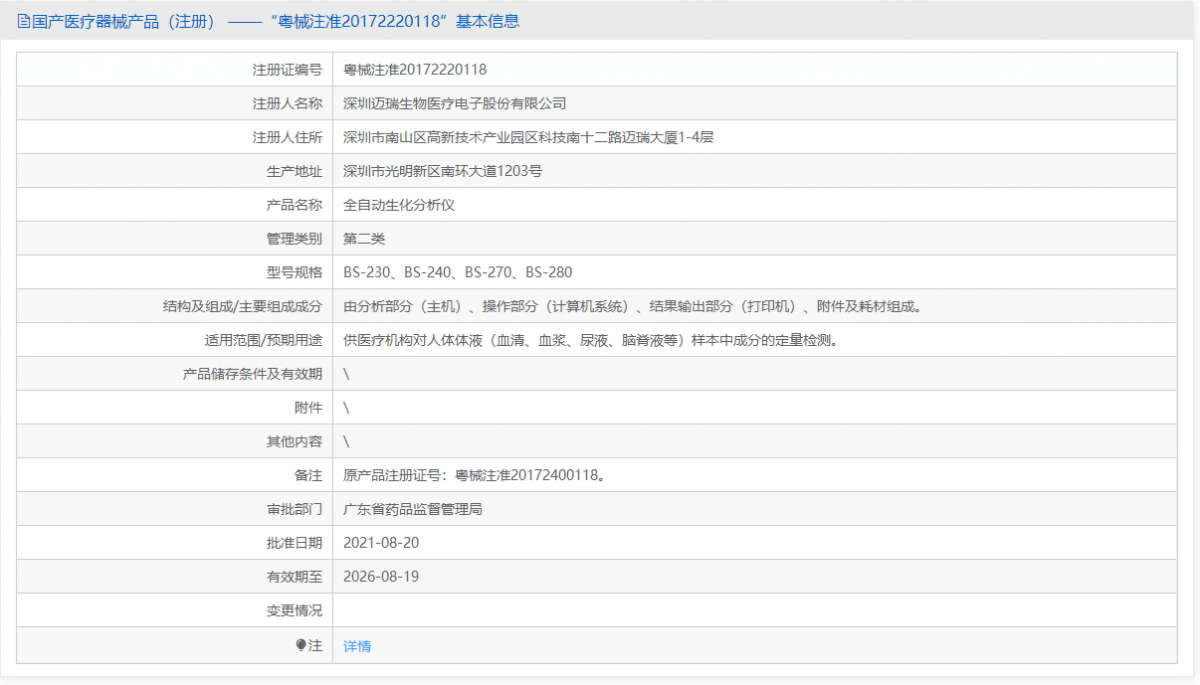The height and width of the screenshot is (685, 1200).
Task: Click the 产品储存条件及有效期 label
Action: (252, 374)
